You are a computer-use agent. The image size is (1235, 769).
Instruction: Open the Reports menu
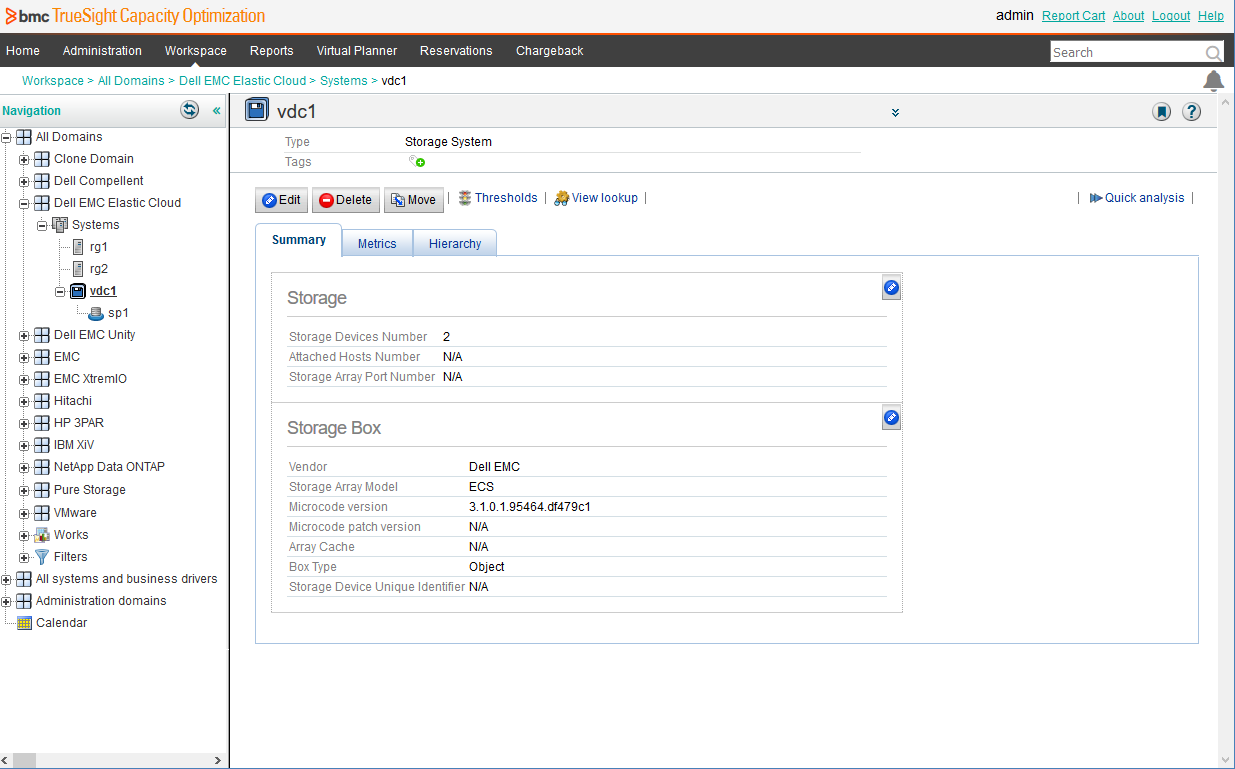[272, 51]
